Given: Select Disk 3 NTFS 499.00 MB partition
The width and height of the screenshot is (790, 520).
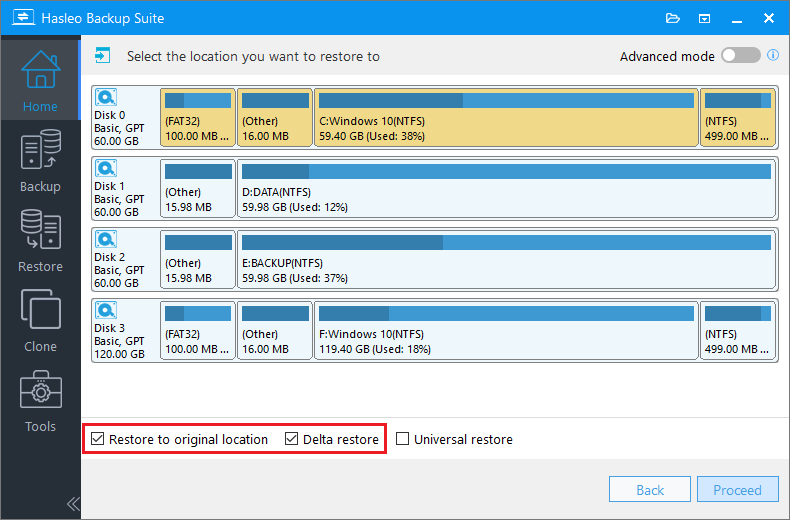Looking at the screenshot, I should tap(738, 331).
